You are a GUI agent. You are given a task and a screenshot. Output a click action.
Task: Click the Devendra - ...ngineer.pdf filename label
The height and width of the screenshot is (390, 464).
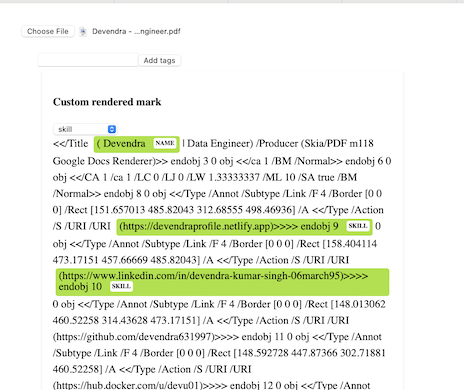click(136, 31)
